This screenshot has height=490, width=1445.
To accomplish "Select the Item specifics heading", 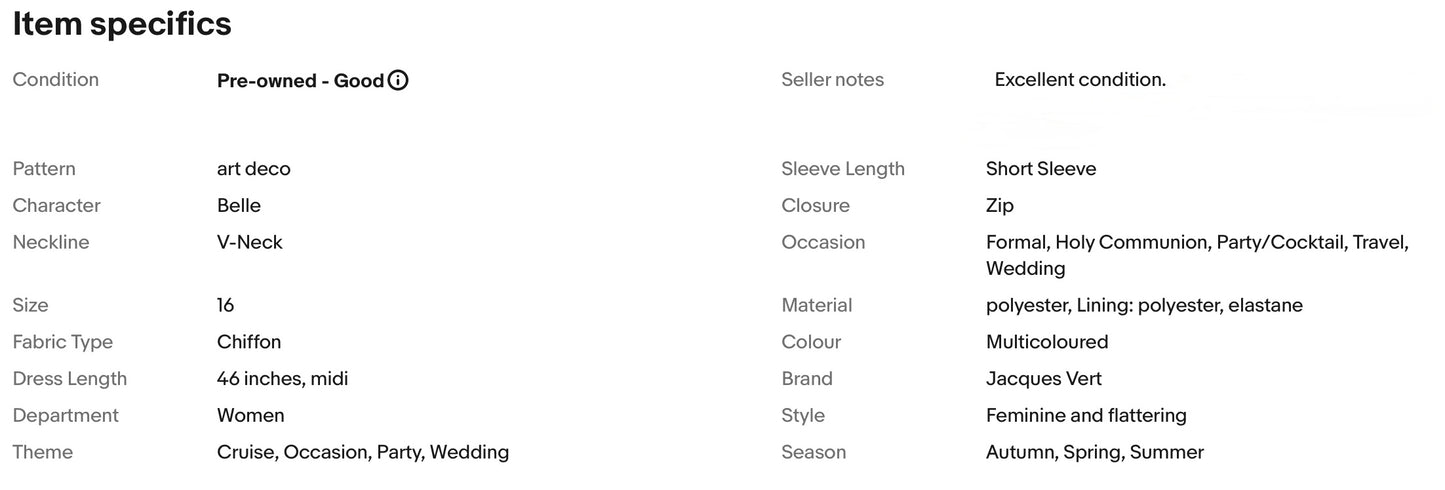I will 122,24.
